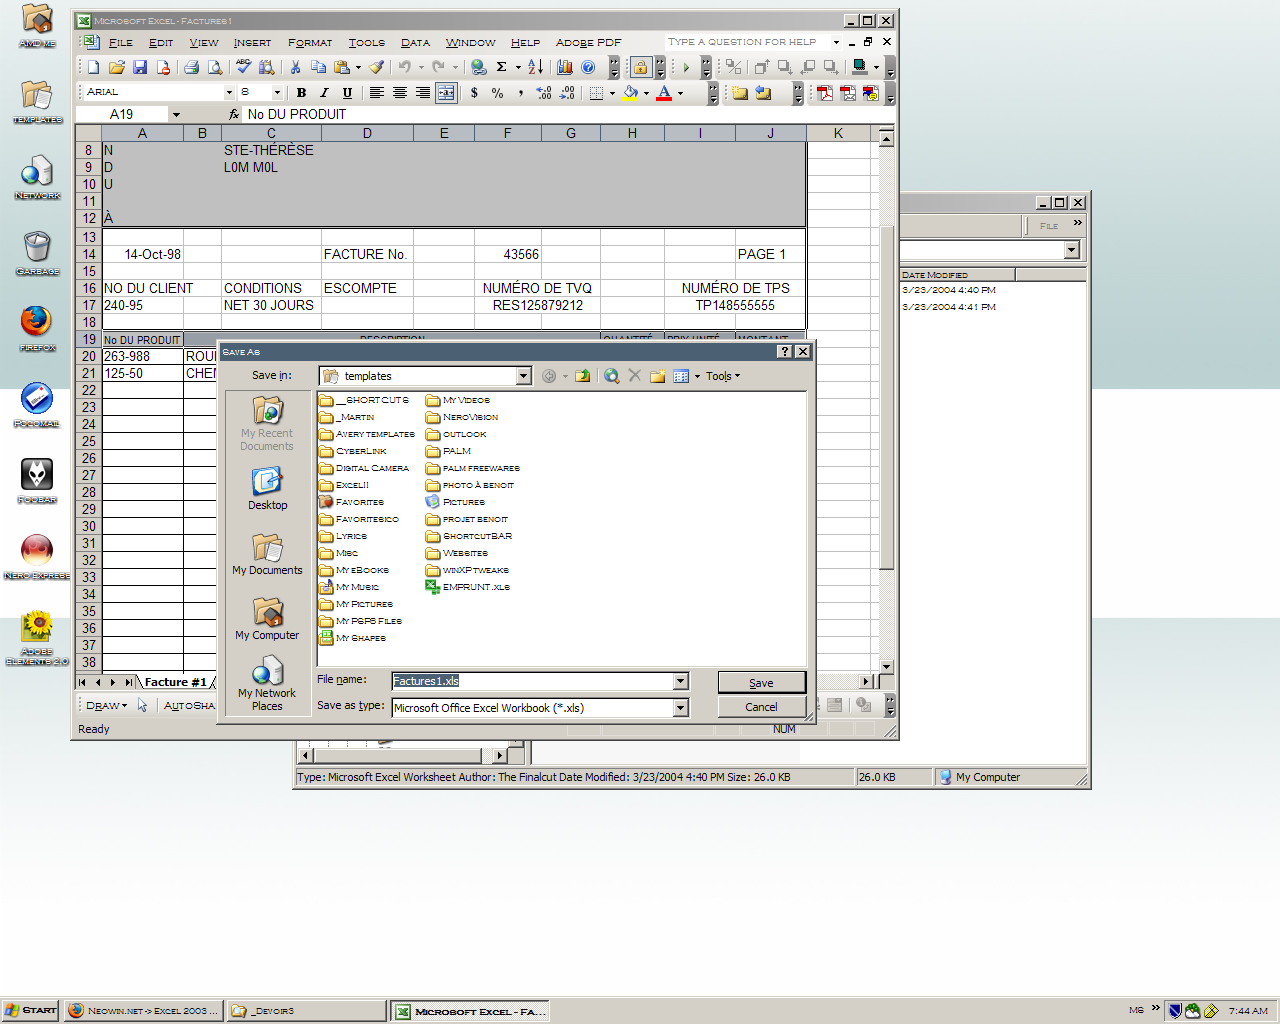Click the Format Painter brush icon

[x=376, y=67]
